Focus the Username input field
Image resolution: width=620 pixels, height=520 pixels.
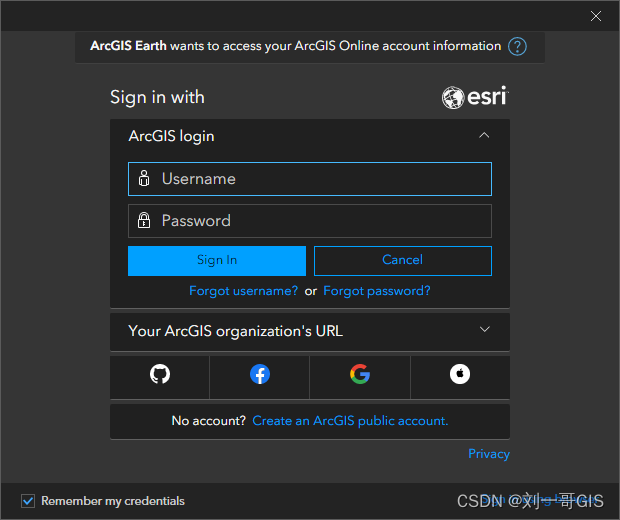pyautogui.click(x=310, y=179)
